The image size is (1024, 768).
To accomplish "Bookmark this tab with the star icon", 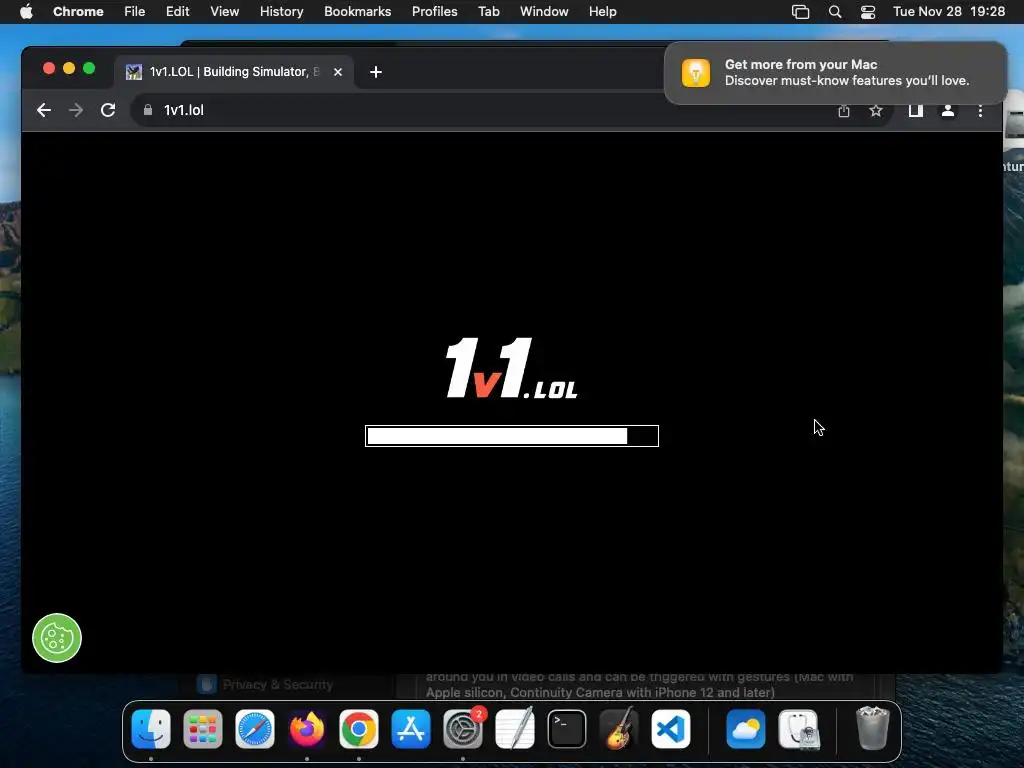I will pos(876,111).
